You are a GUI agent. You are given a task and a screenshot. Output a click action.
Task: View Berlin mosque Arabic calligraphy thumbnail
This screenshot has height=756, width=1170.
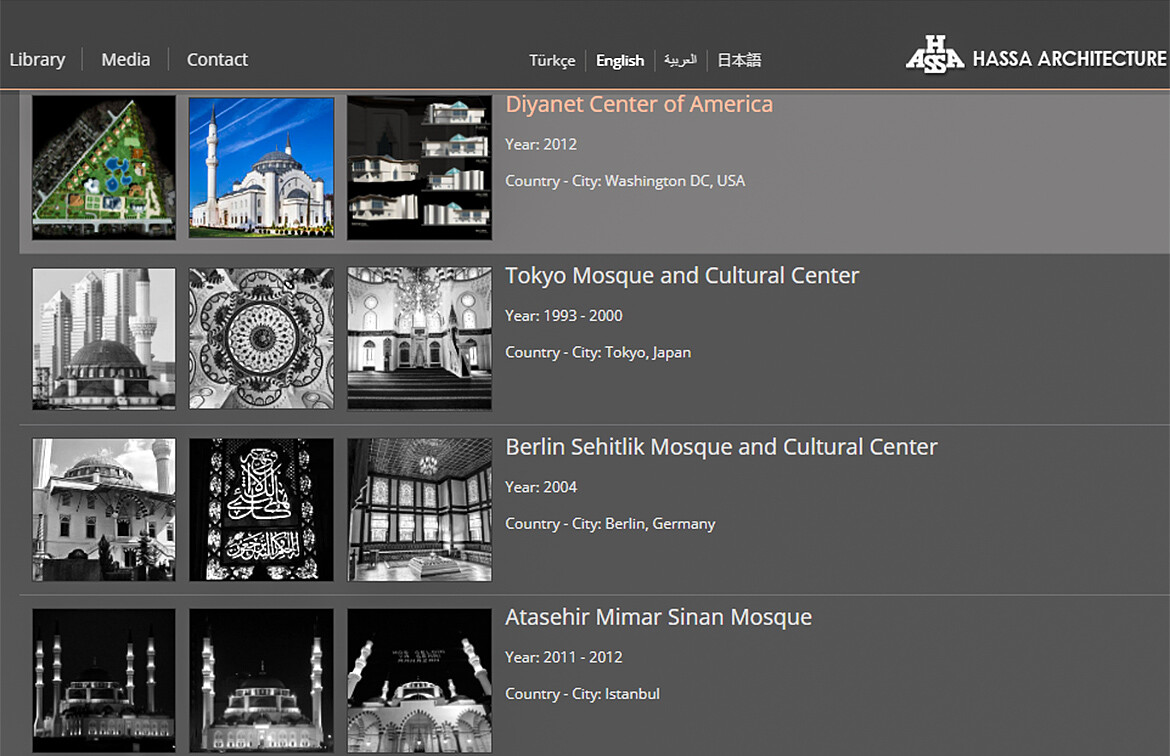(x=261, y=509)
